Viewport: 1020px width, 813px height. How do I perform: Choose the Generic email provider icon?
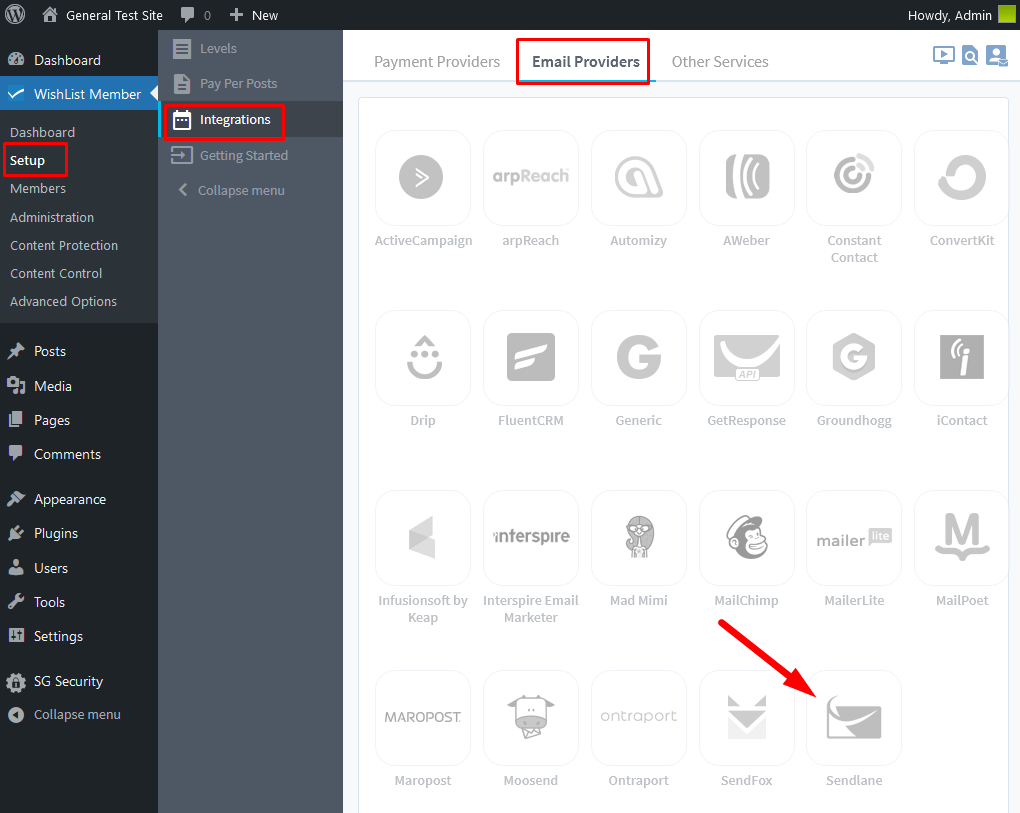click(638, 358)
